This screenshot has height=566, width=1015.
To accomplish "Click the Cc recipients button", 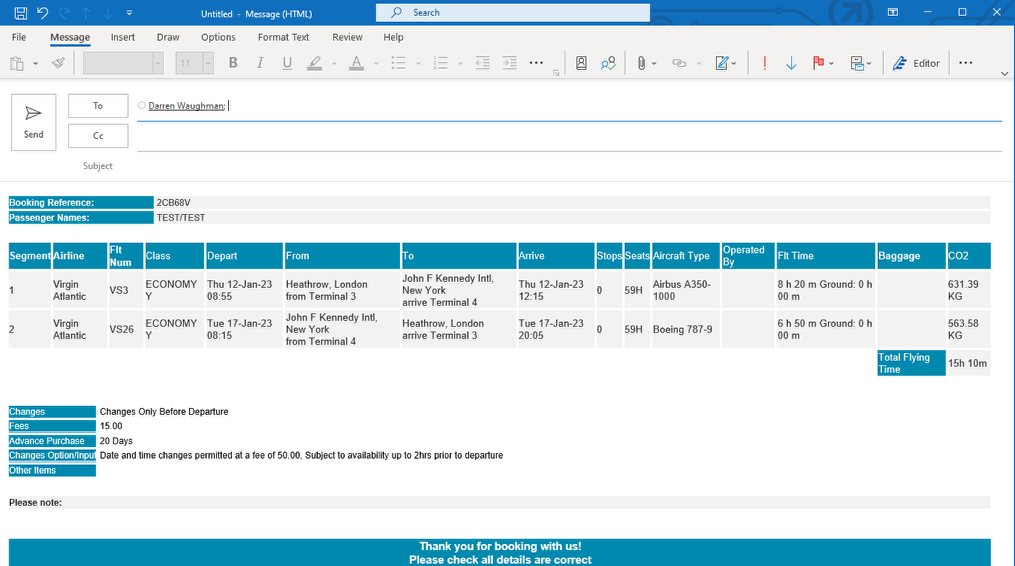I will click(x=98, y=135).
